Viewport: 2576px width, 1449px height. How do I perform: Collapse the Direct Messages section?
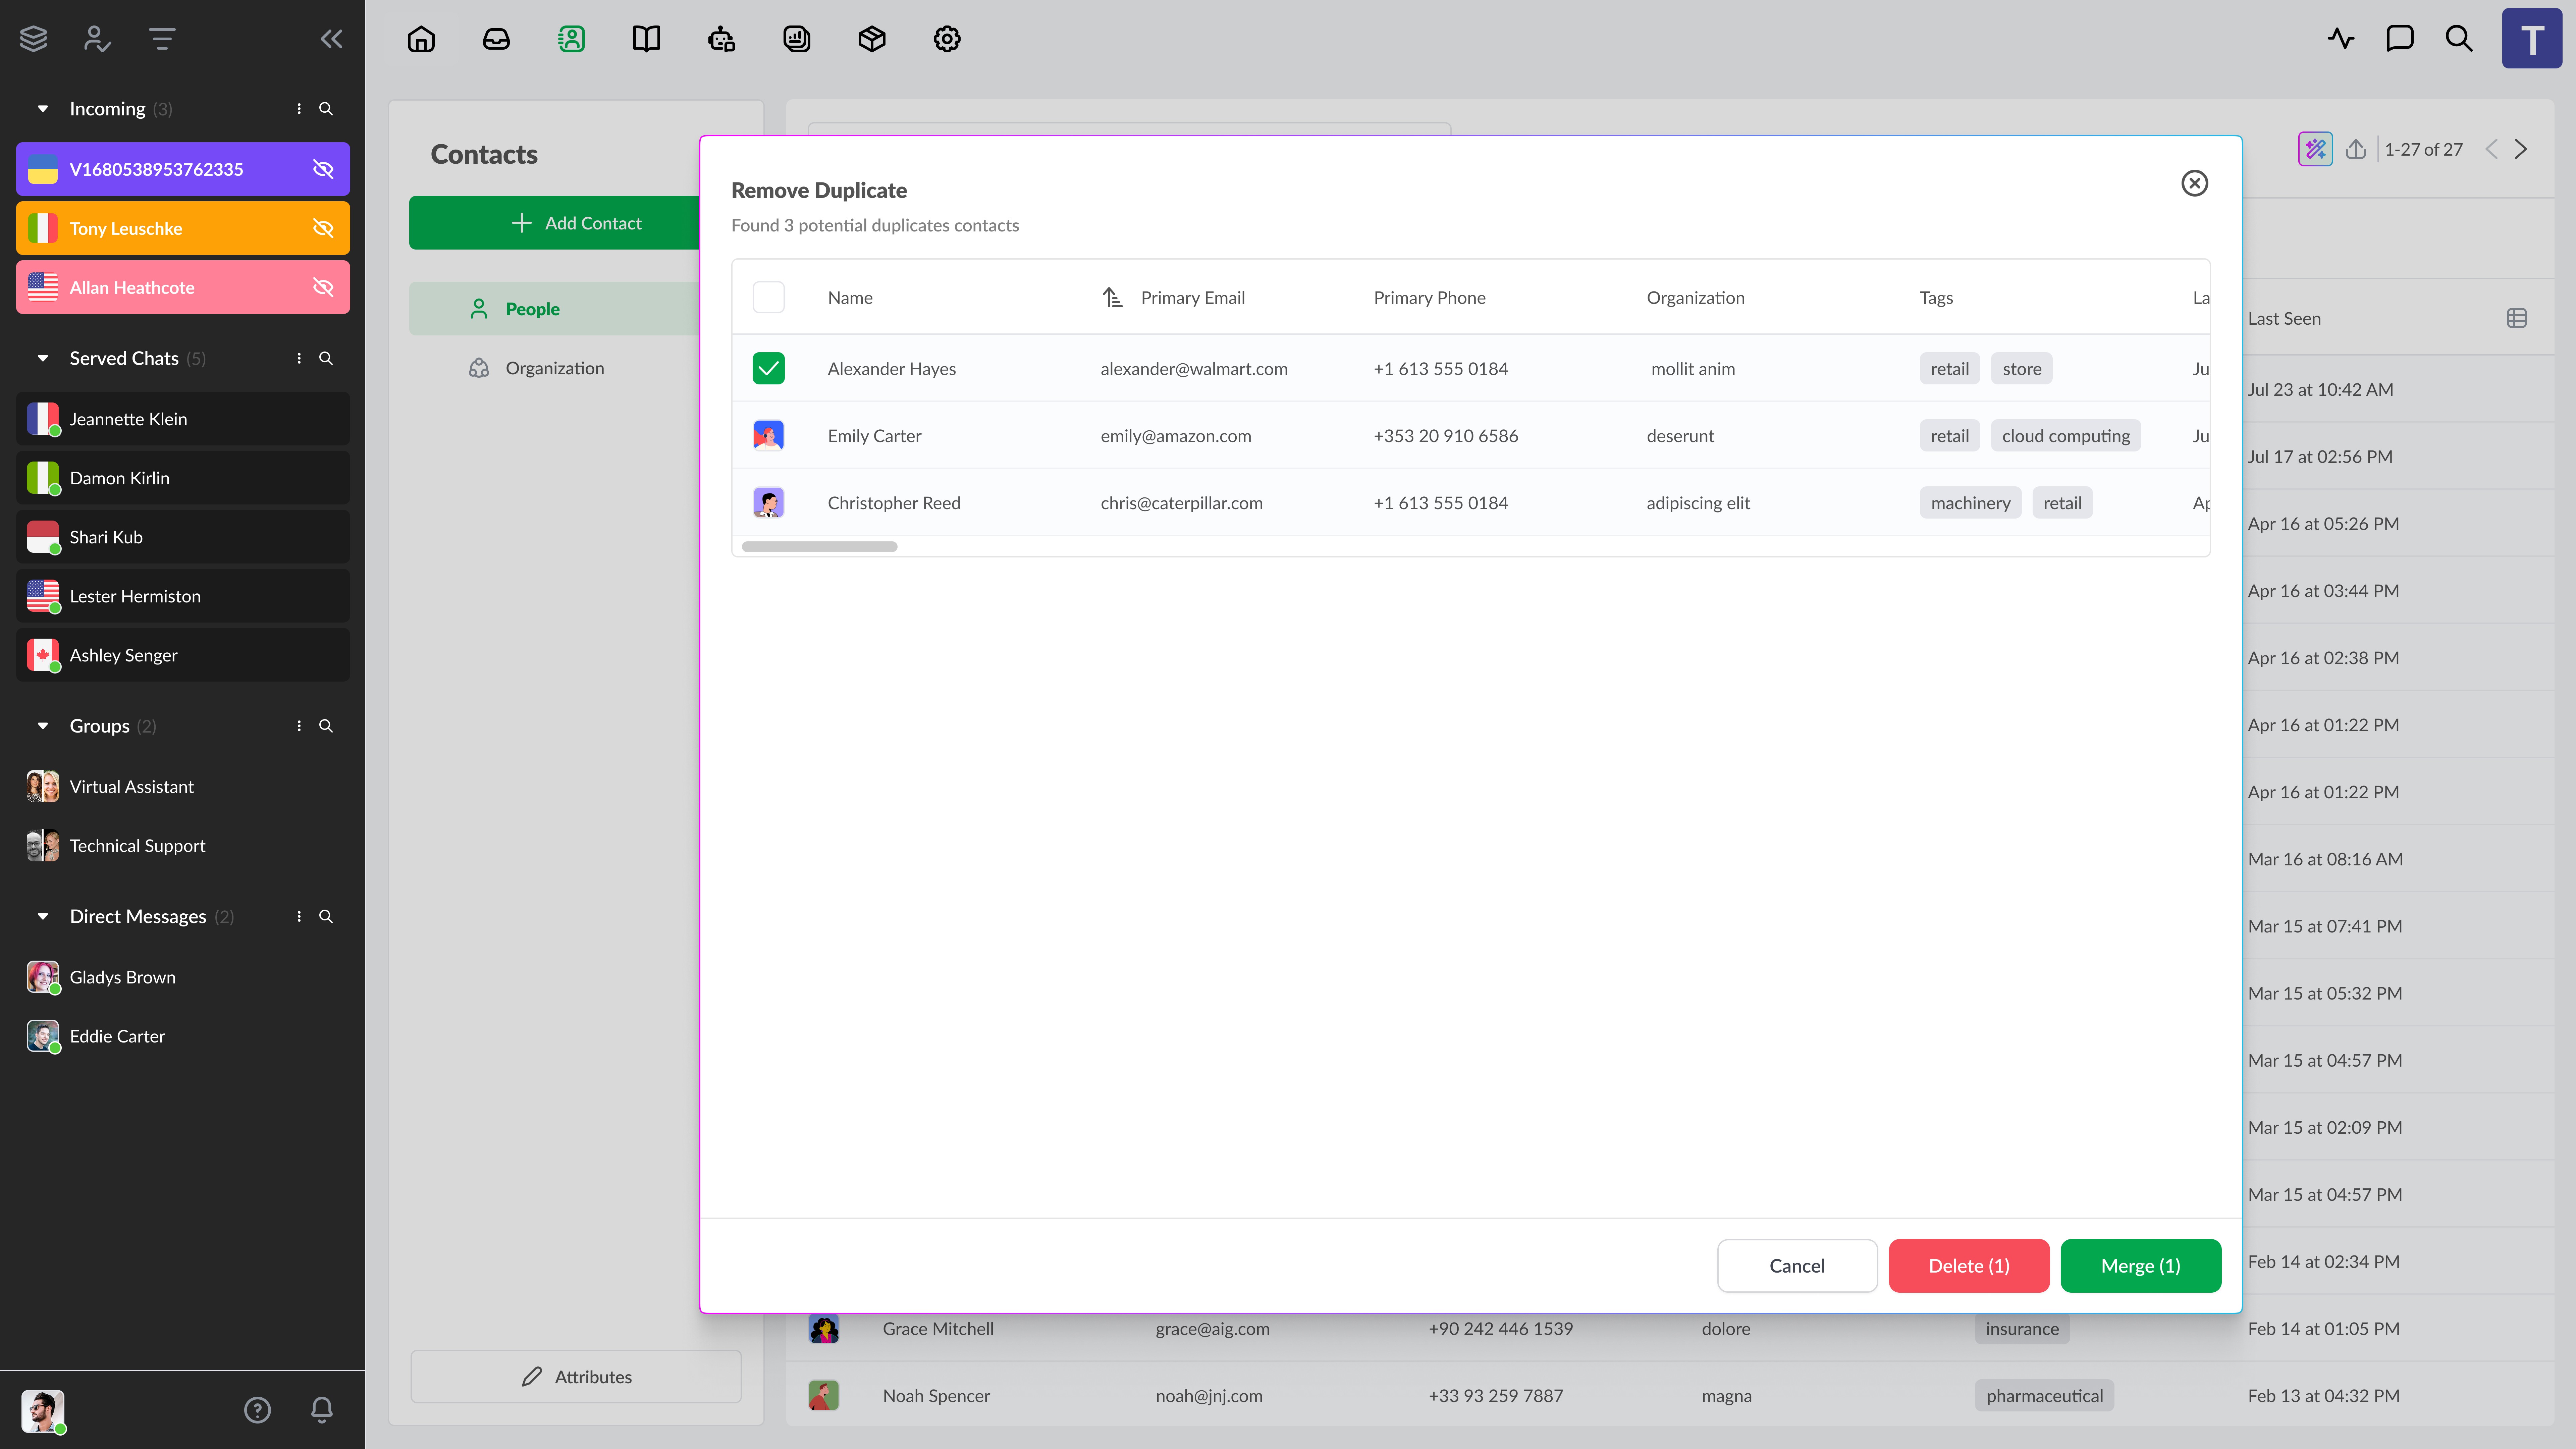click(43, 916)
